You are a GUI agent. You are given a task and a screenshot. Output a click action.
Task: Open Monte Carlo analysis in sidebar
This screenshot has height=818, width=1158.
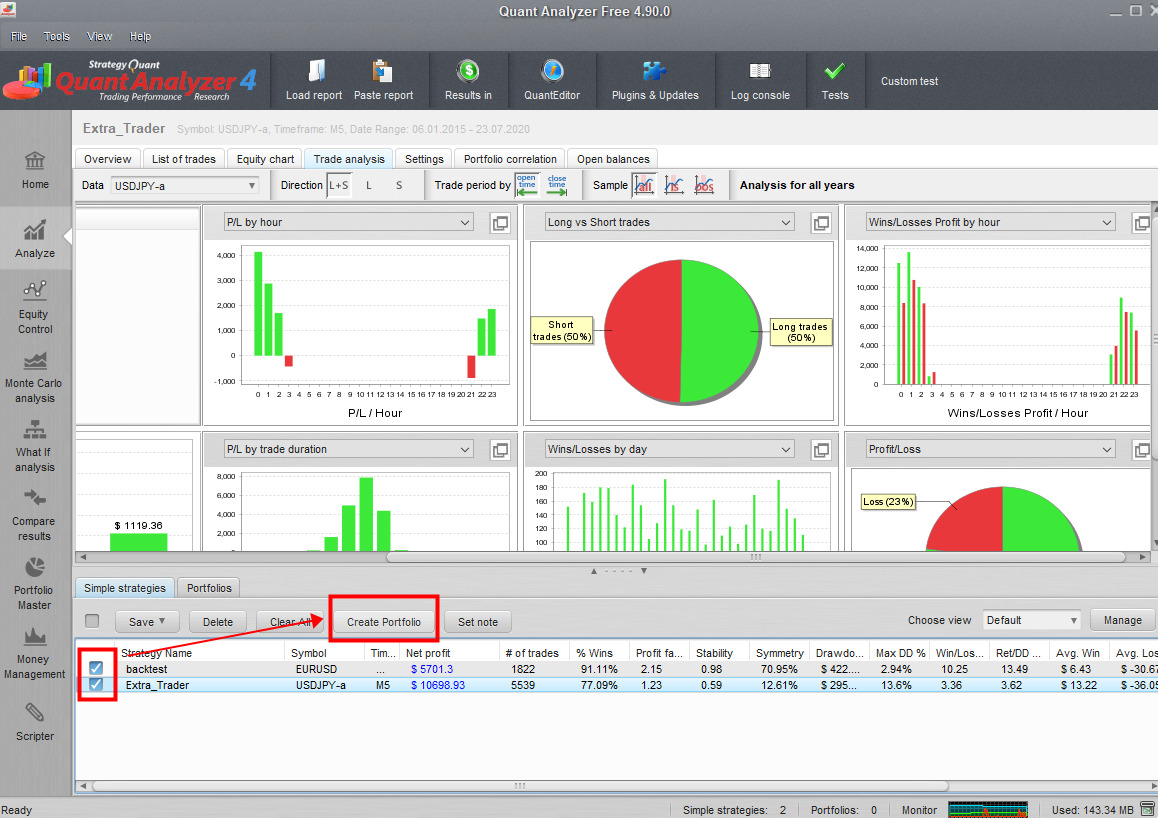[x=35, y=376]
